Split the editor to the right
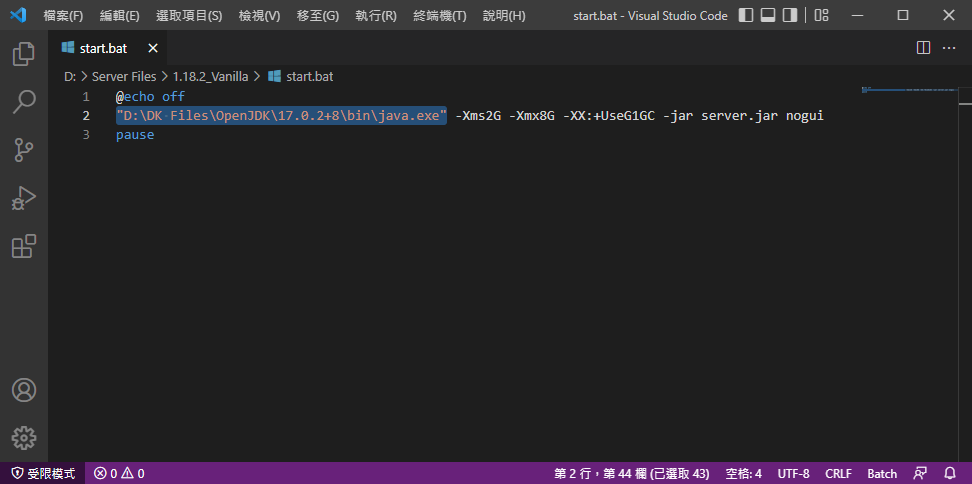The height and width of the screenshot is (484, 972). [x=923, y=48]
